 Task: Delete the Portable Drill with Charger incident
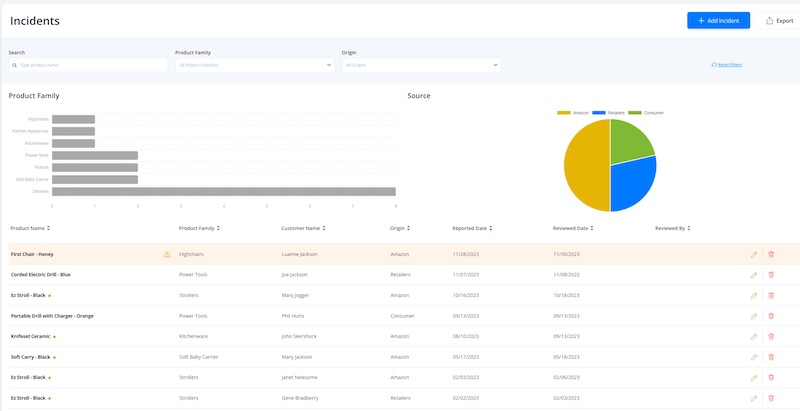click(x=771, y=316)
